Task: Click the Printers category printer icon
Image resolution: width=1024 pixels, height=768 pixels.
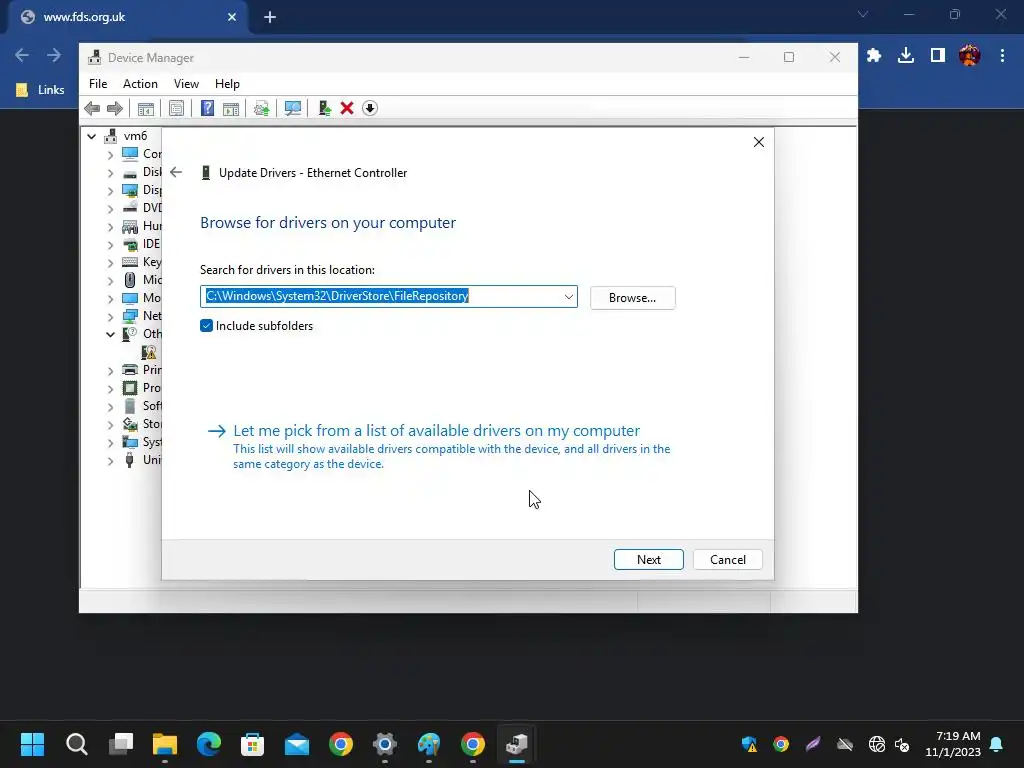Action: tap(130, 370)
